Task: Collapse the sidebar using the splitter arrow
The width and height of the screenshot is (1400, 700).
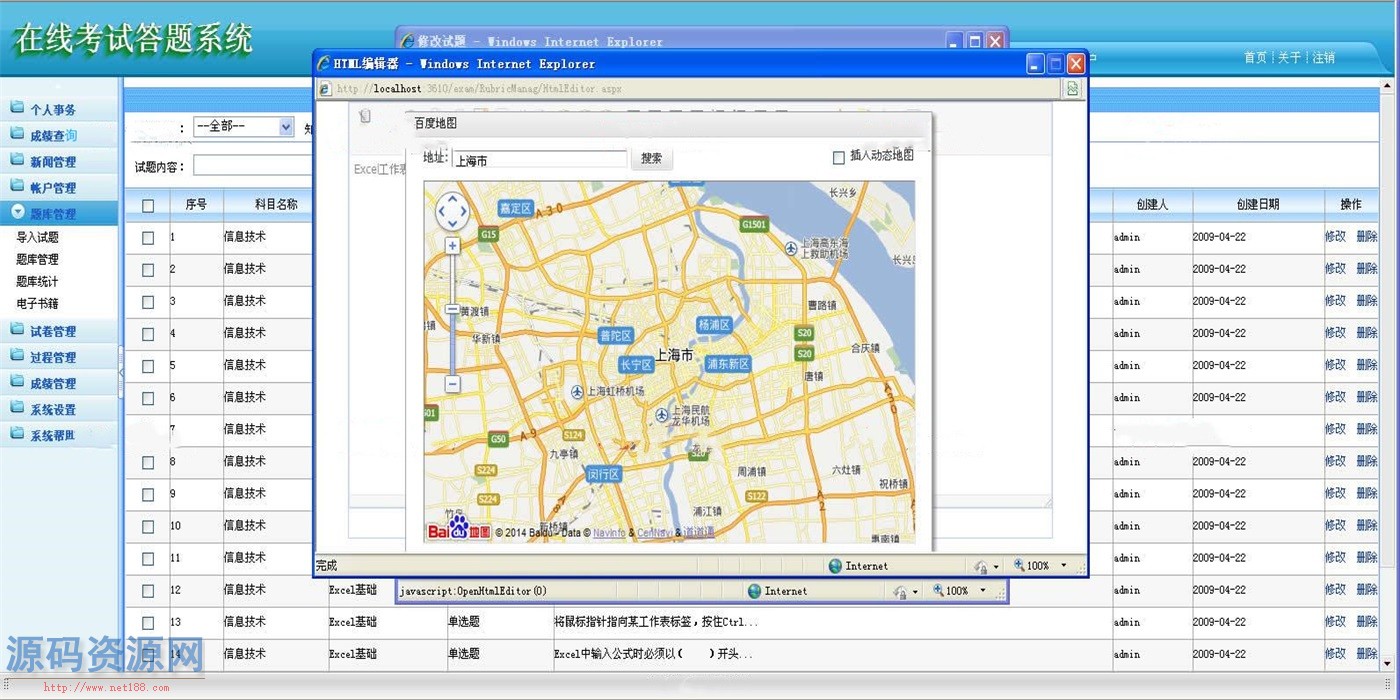Action: [121, 372]
